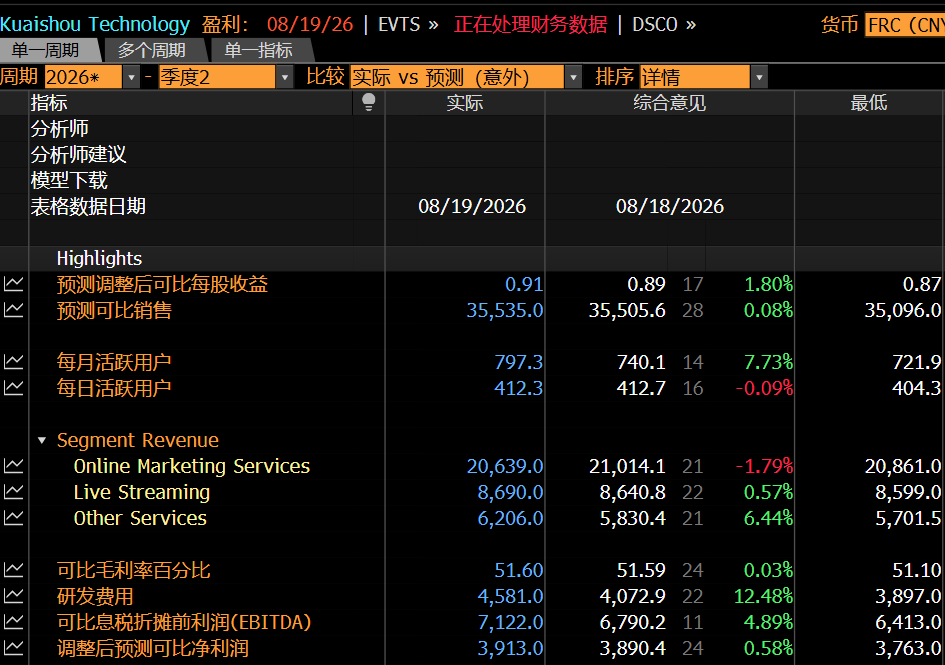The height and width of the screenshot is (665, 945).
Task: Open the DSCO » link
Action: pos(664,25)
